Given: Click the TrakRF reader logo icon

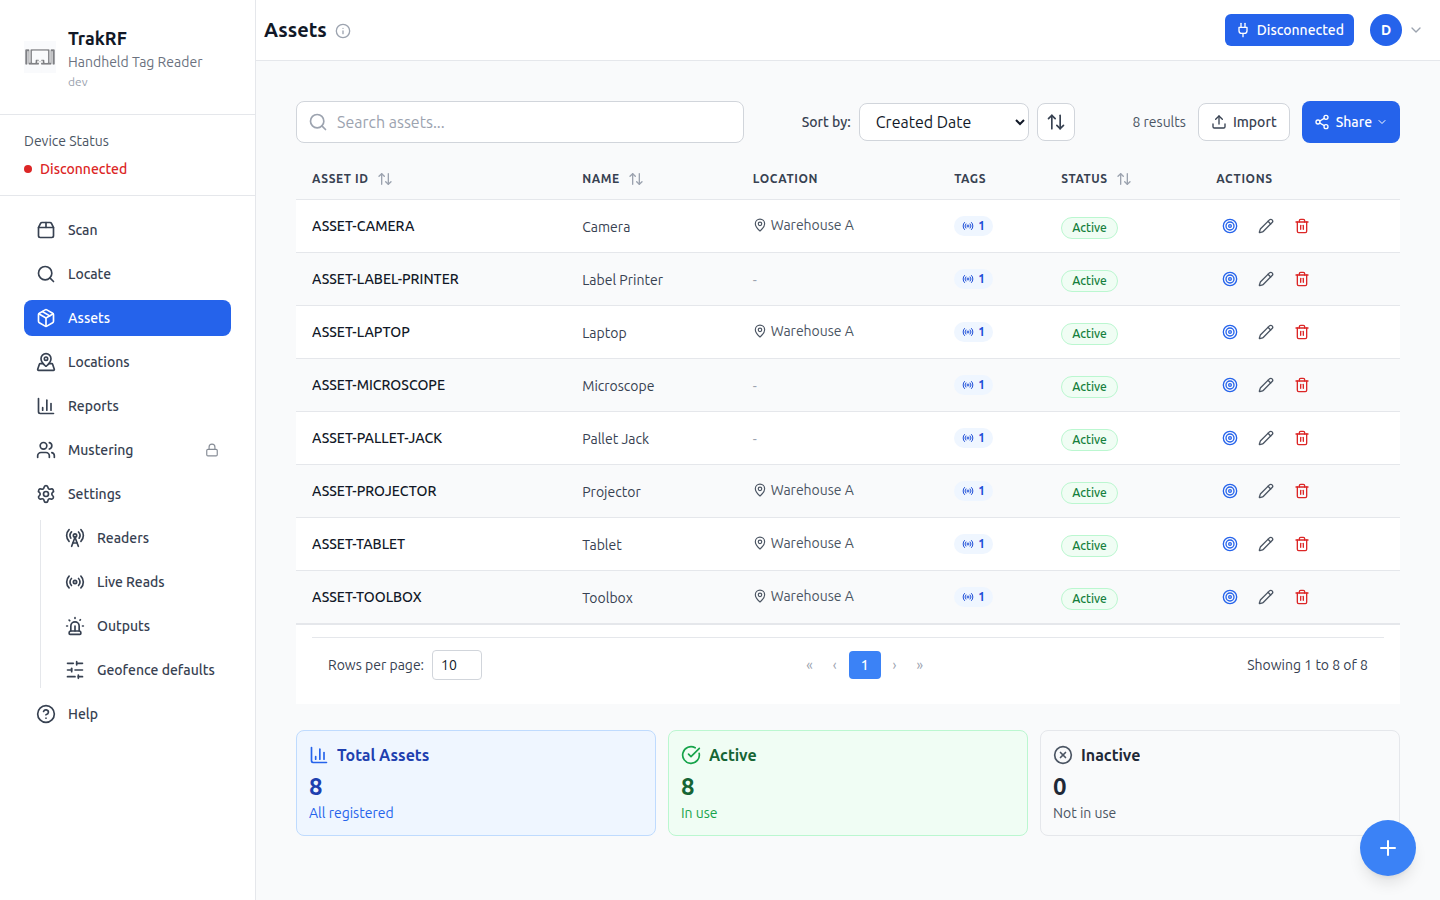Looking at the screenshot, I should point(40,57).
